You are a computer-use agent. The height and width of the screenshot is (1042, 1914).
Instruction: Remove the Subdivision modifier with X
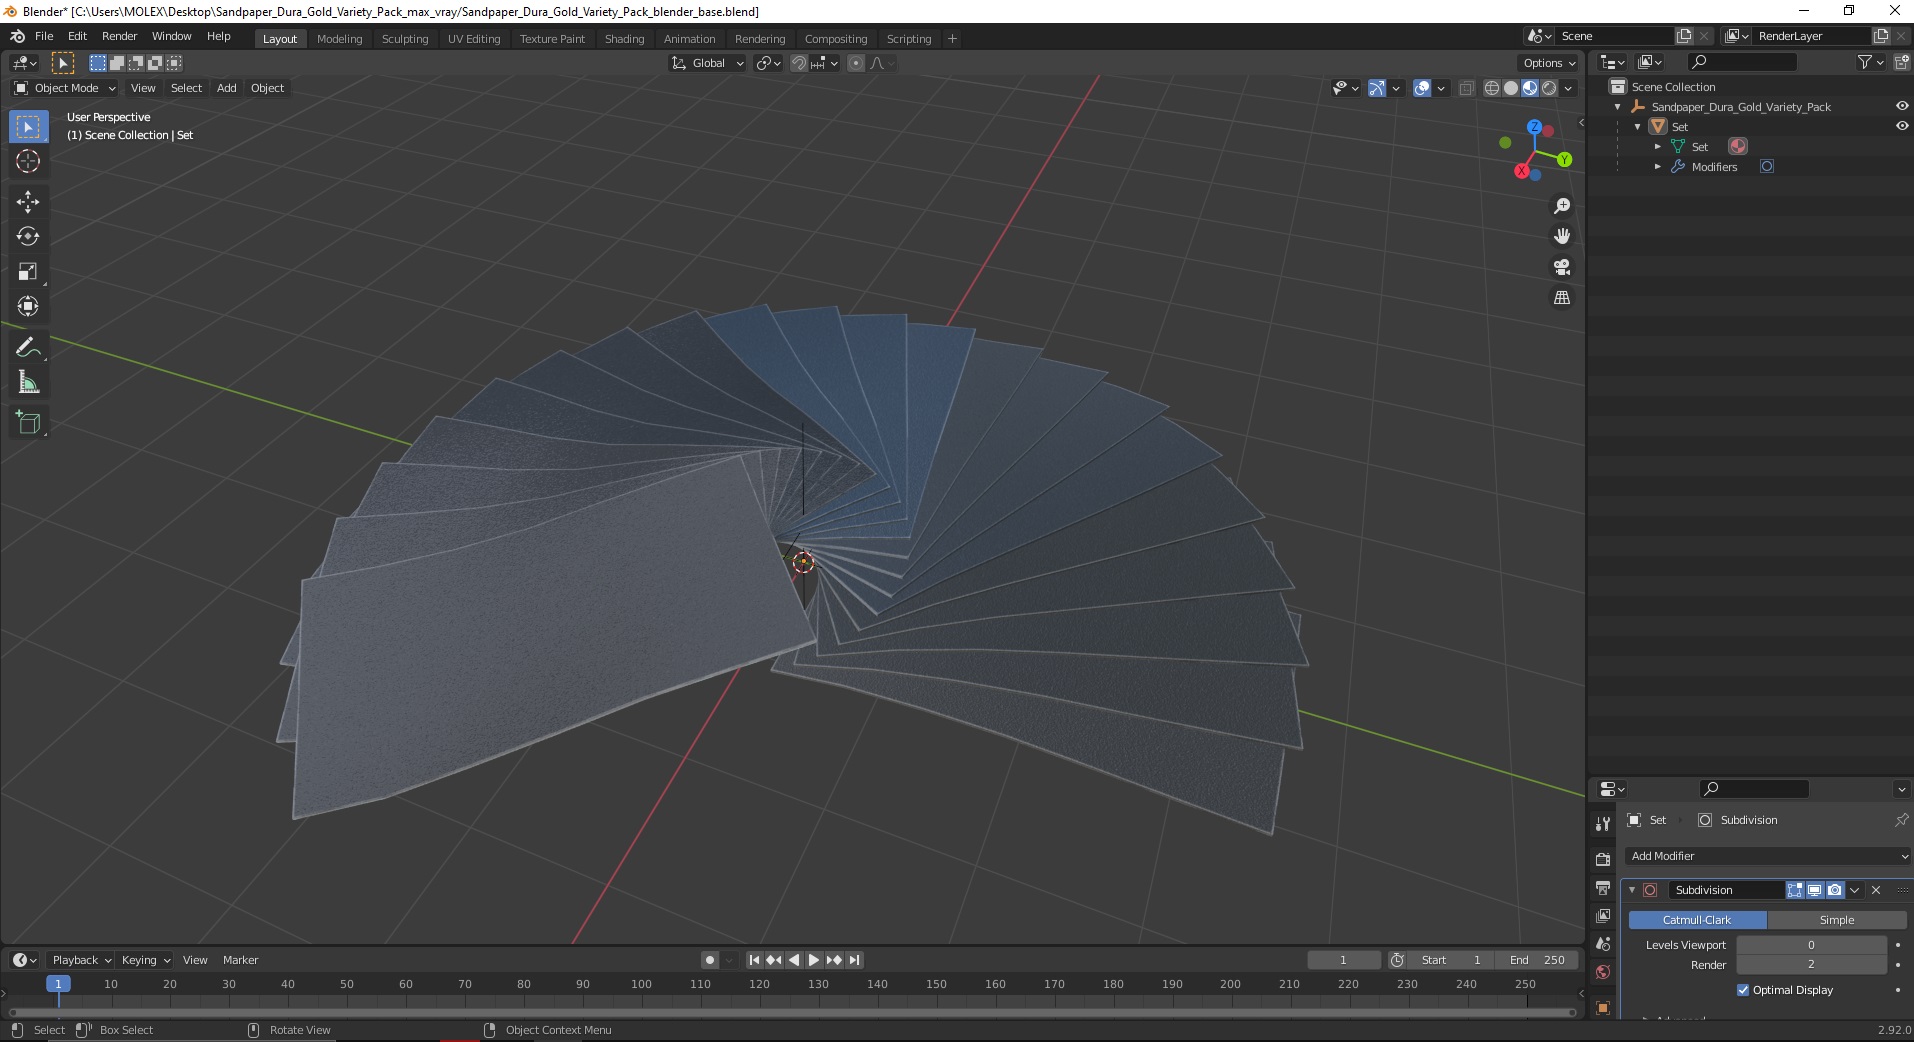(x=1876, y=890)
